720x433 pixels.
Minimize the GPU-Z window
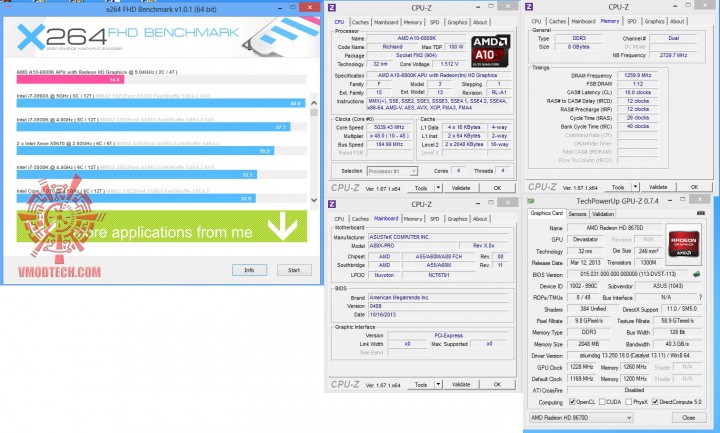(670, 200)
